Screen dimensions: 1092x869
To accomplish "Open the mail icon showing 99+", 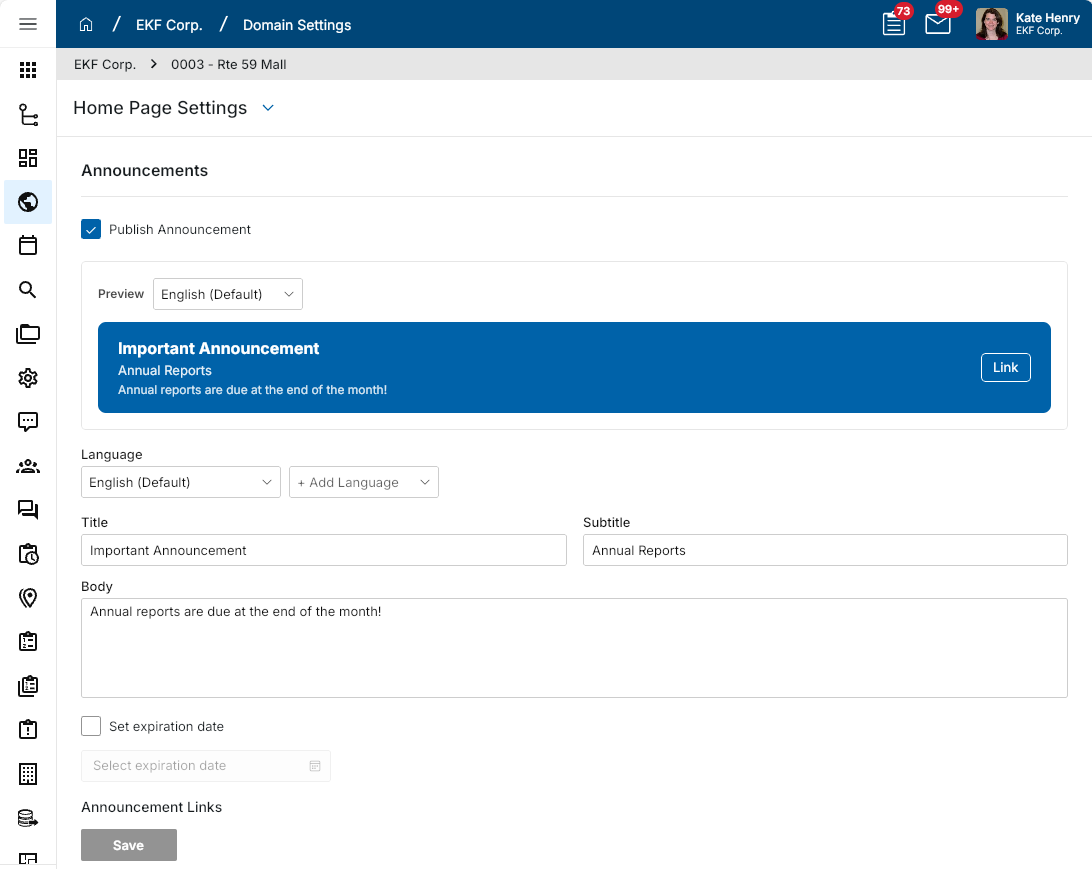I will (x=937, y=24).
